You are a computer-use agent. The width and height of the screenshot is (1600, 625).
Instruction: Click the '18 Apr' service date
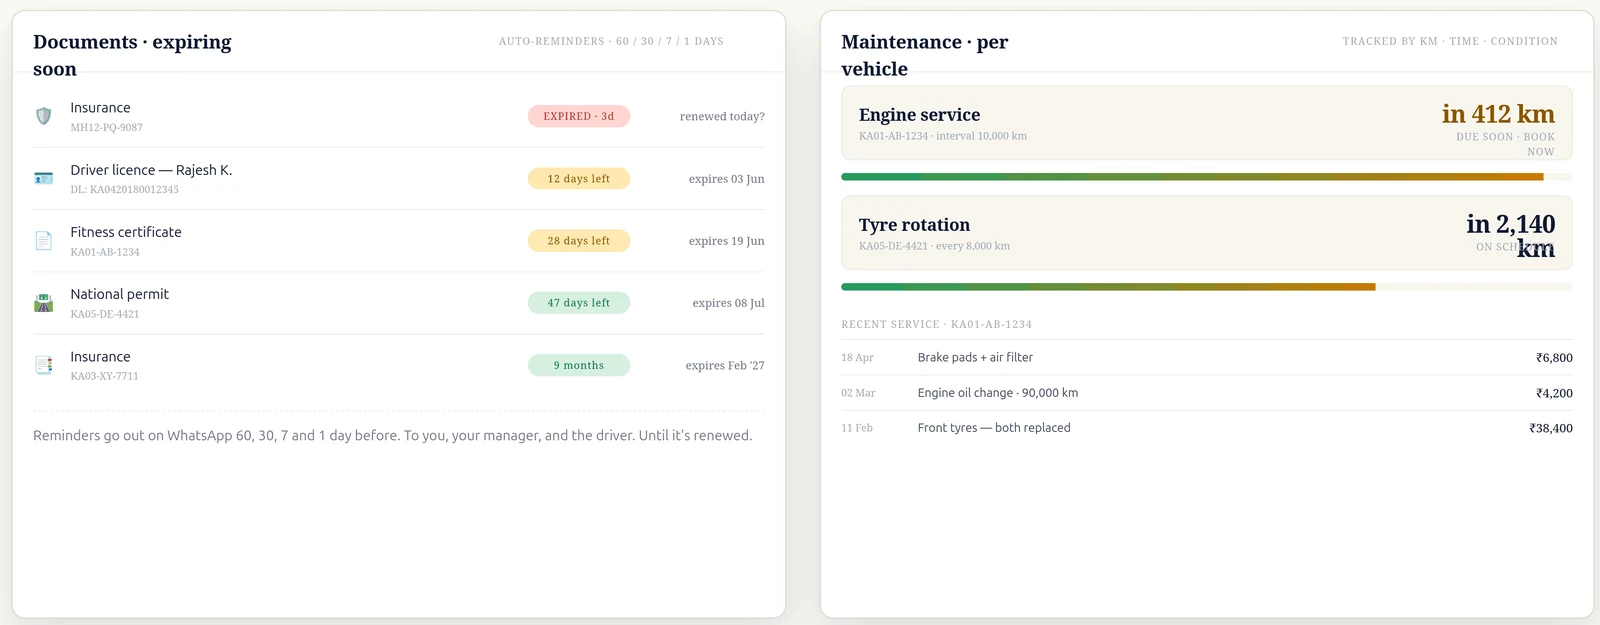pos(857,358)
